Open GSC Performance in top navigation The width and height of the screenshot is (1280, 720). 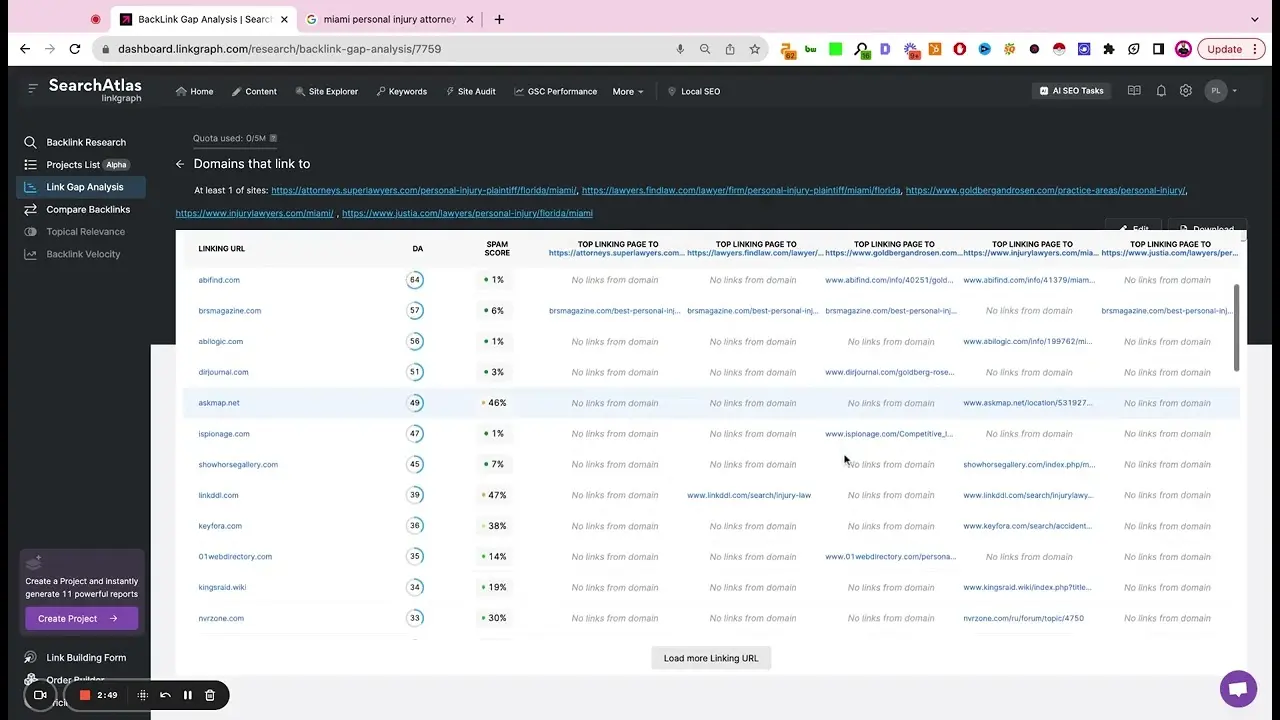click(x=555, y=91)
